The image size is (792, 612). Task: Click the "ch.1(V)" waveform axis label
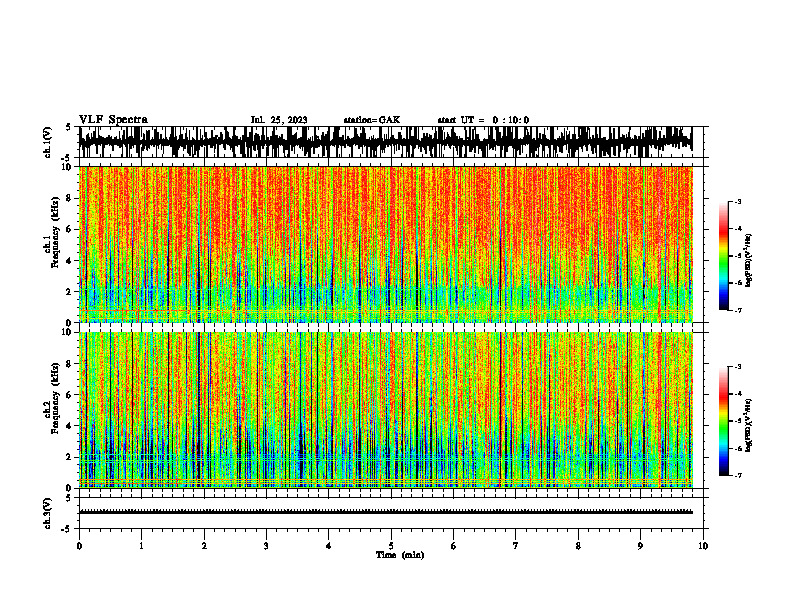point(48,142)
